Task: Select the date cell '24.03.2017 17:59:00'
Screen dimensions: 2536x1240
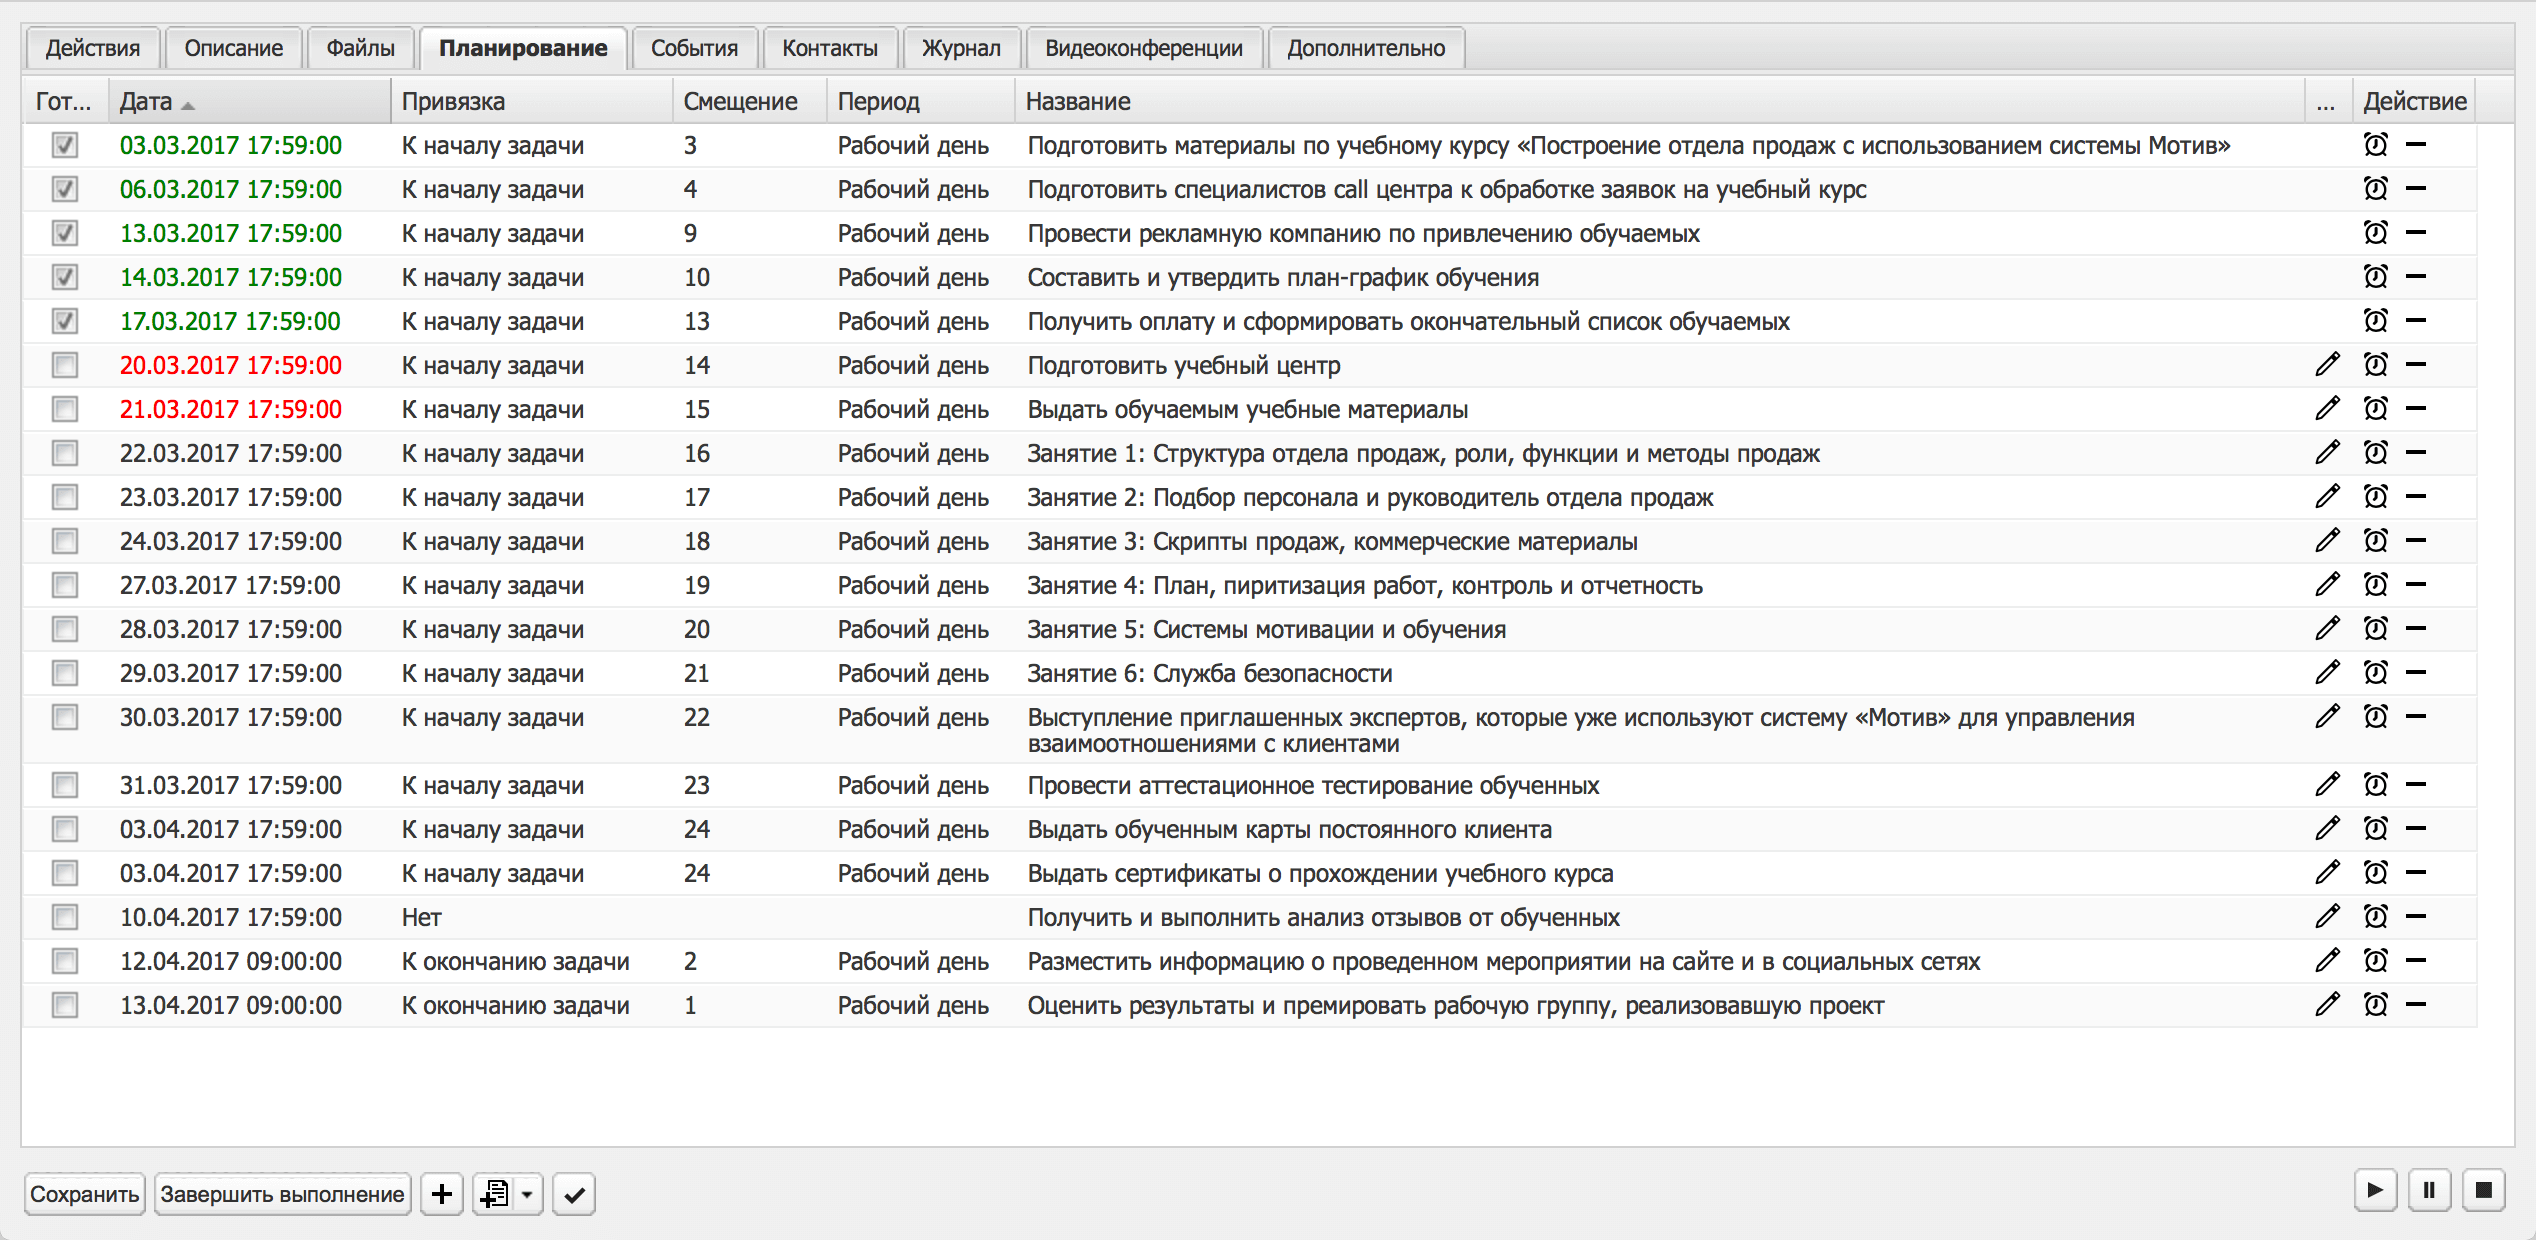Action: (x=231, y=541)
